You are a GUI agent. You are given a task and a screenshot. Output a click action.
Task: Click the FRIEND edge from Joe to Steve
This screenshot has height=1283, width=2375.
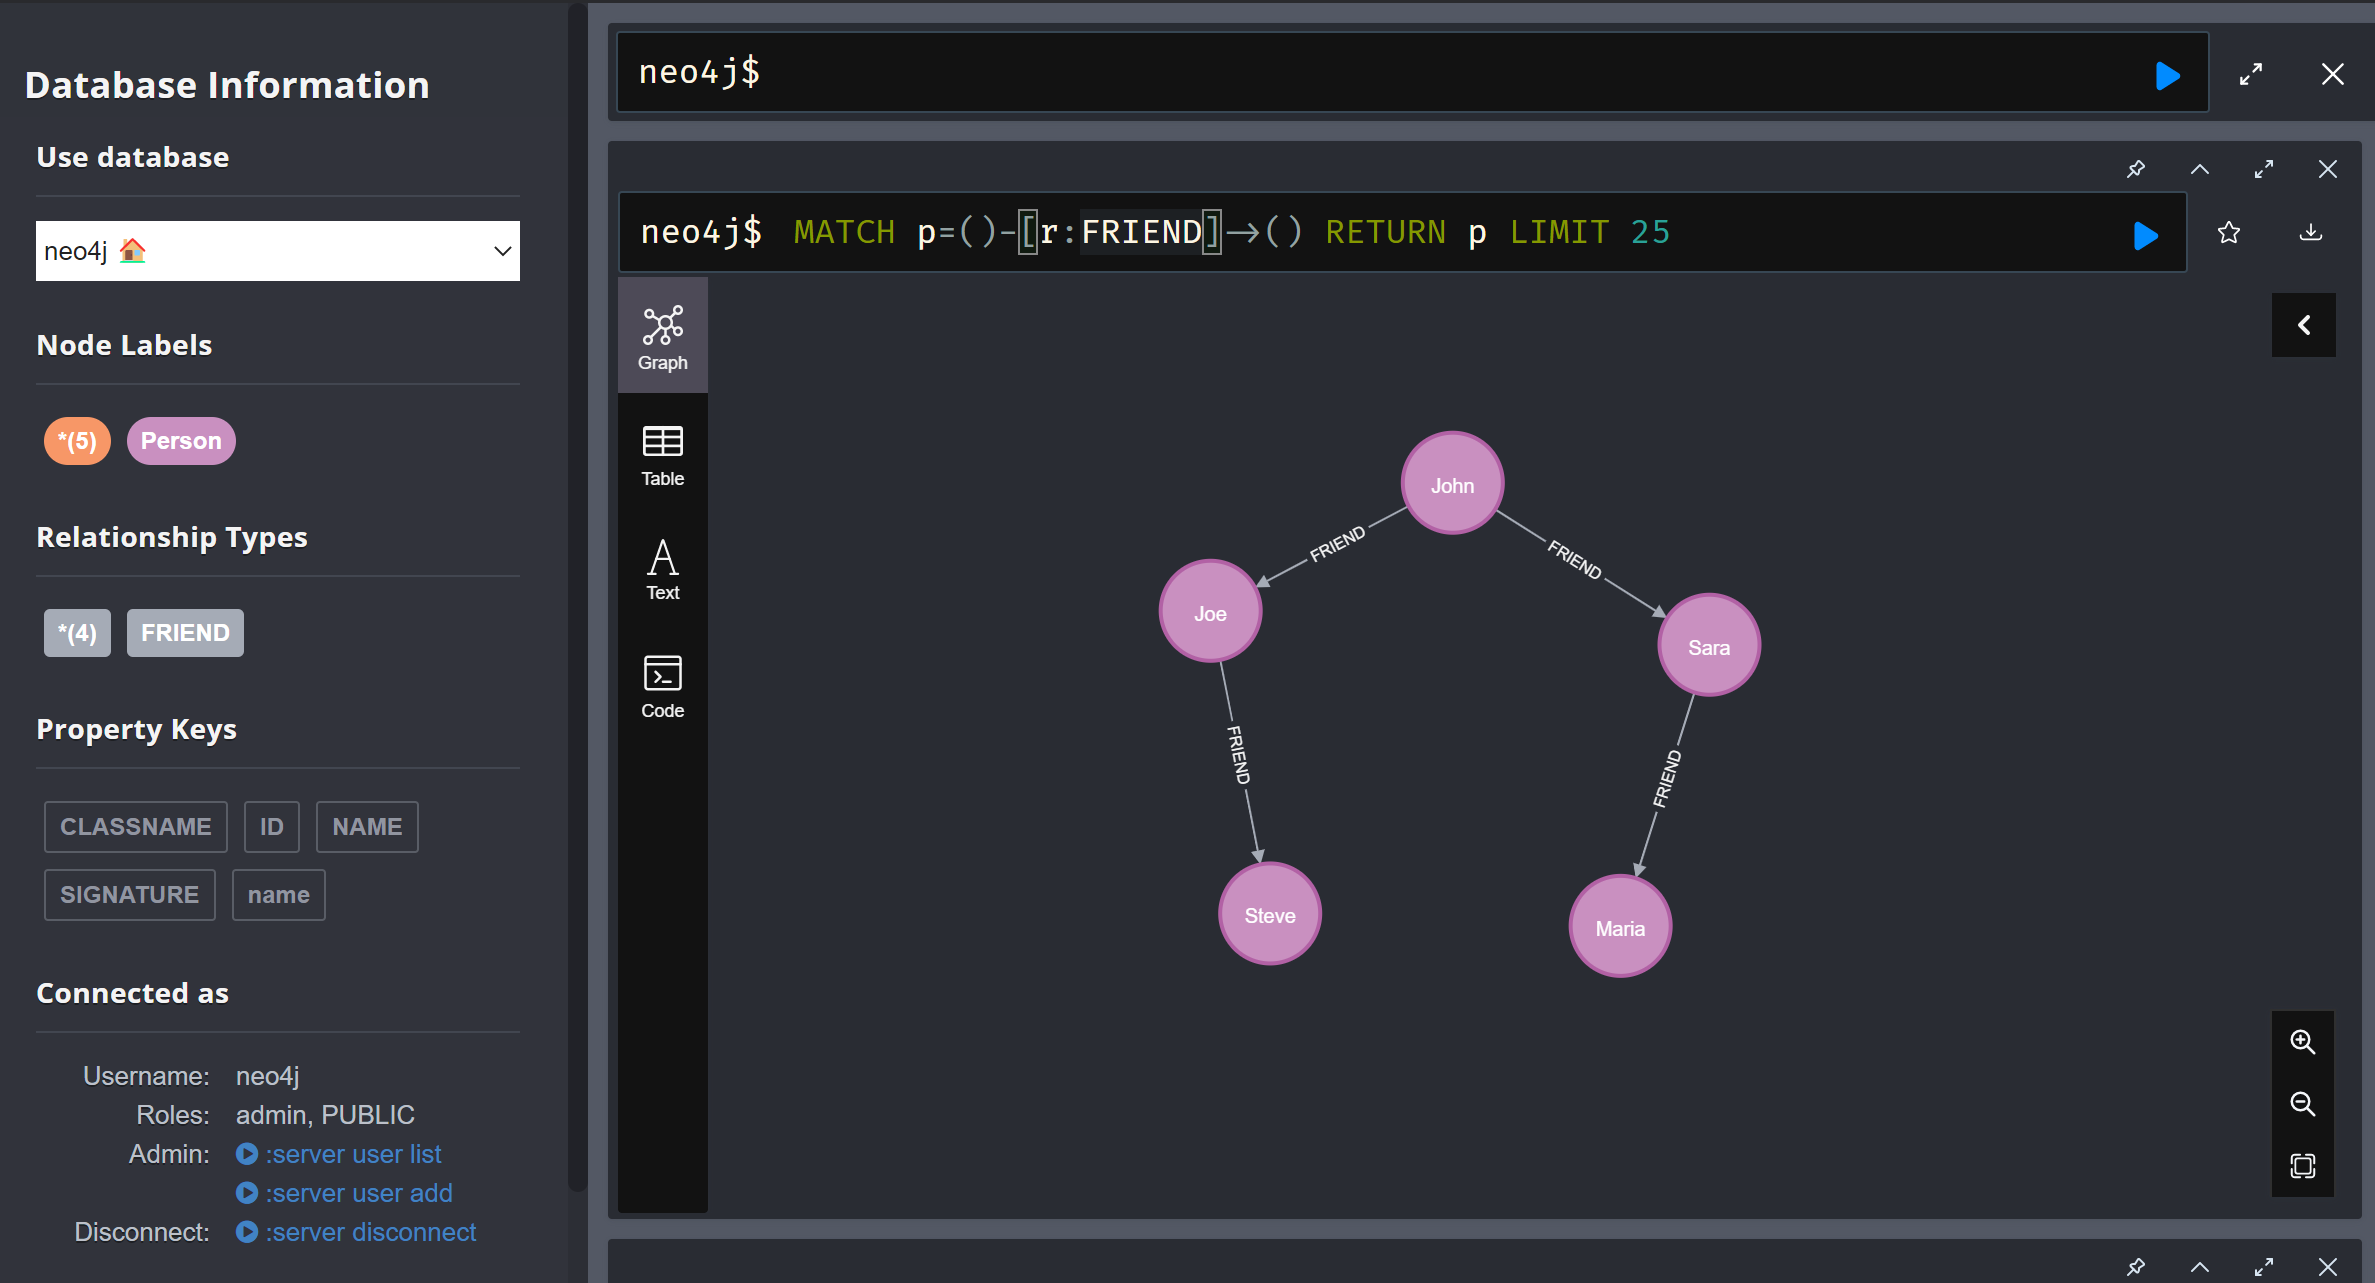point(1239,755)
